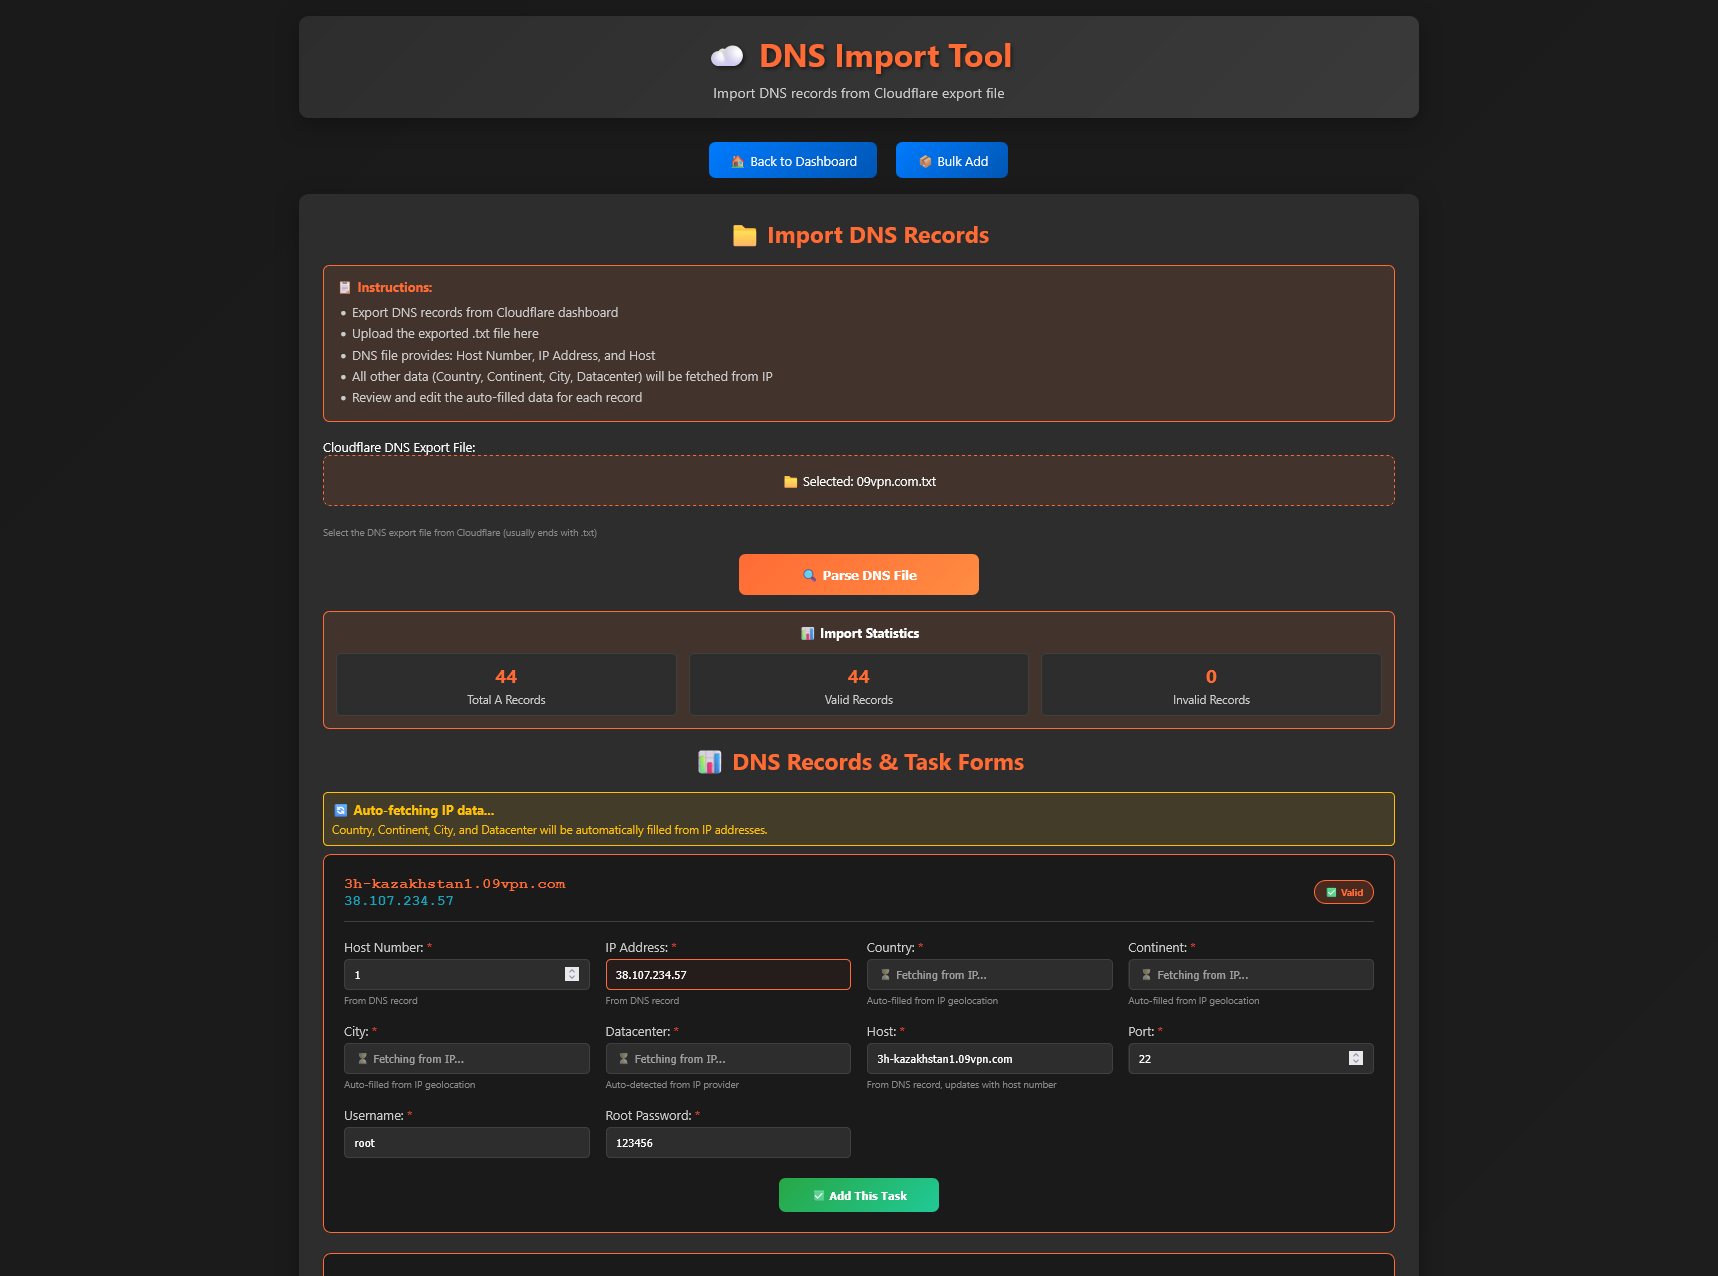The width and height of the screenshot is (1718, 1276).
Task: Click the folder icon beside Import DNS Records
Action: pos(744,236)
